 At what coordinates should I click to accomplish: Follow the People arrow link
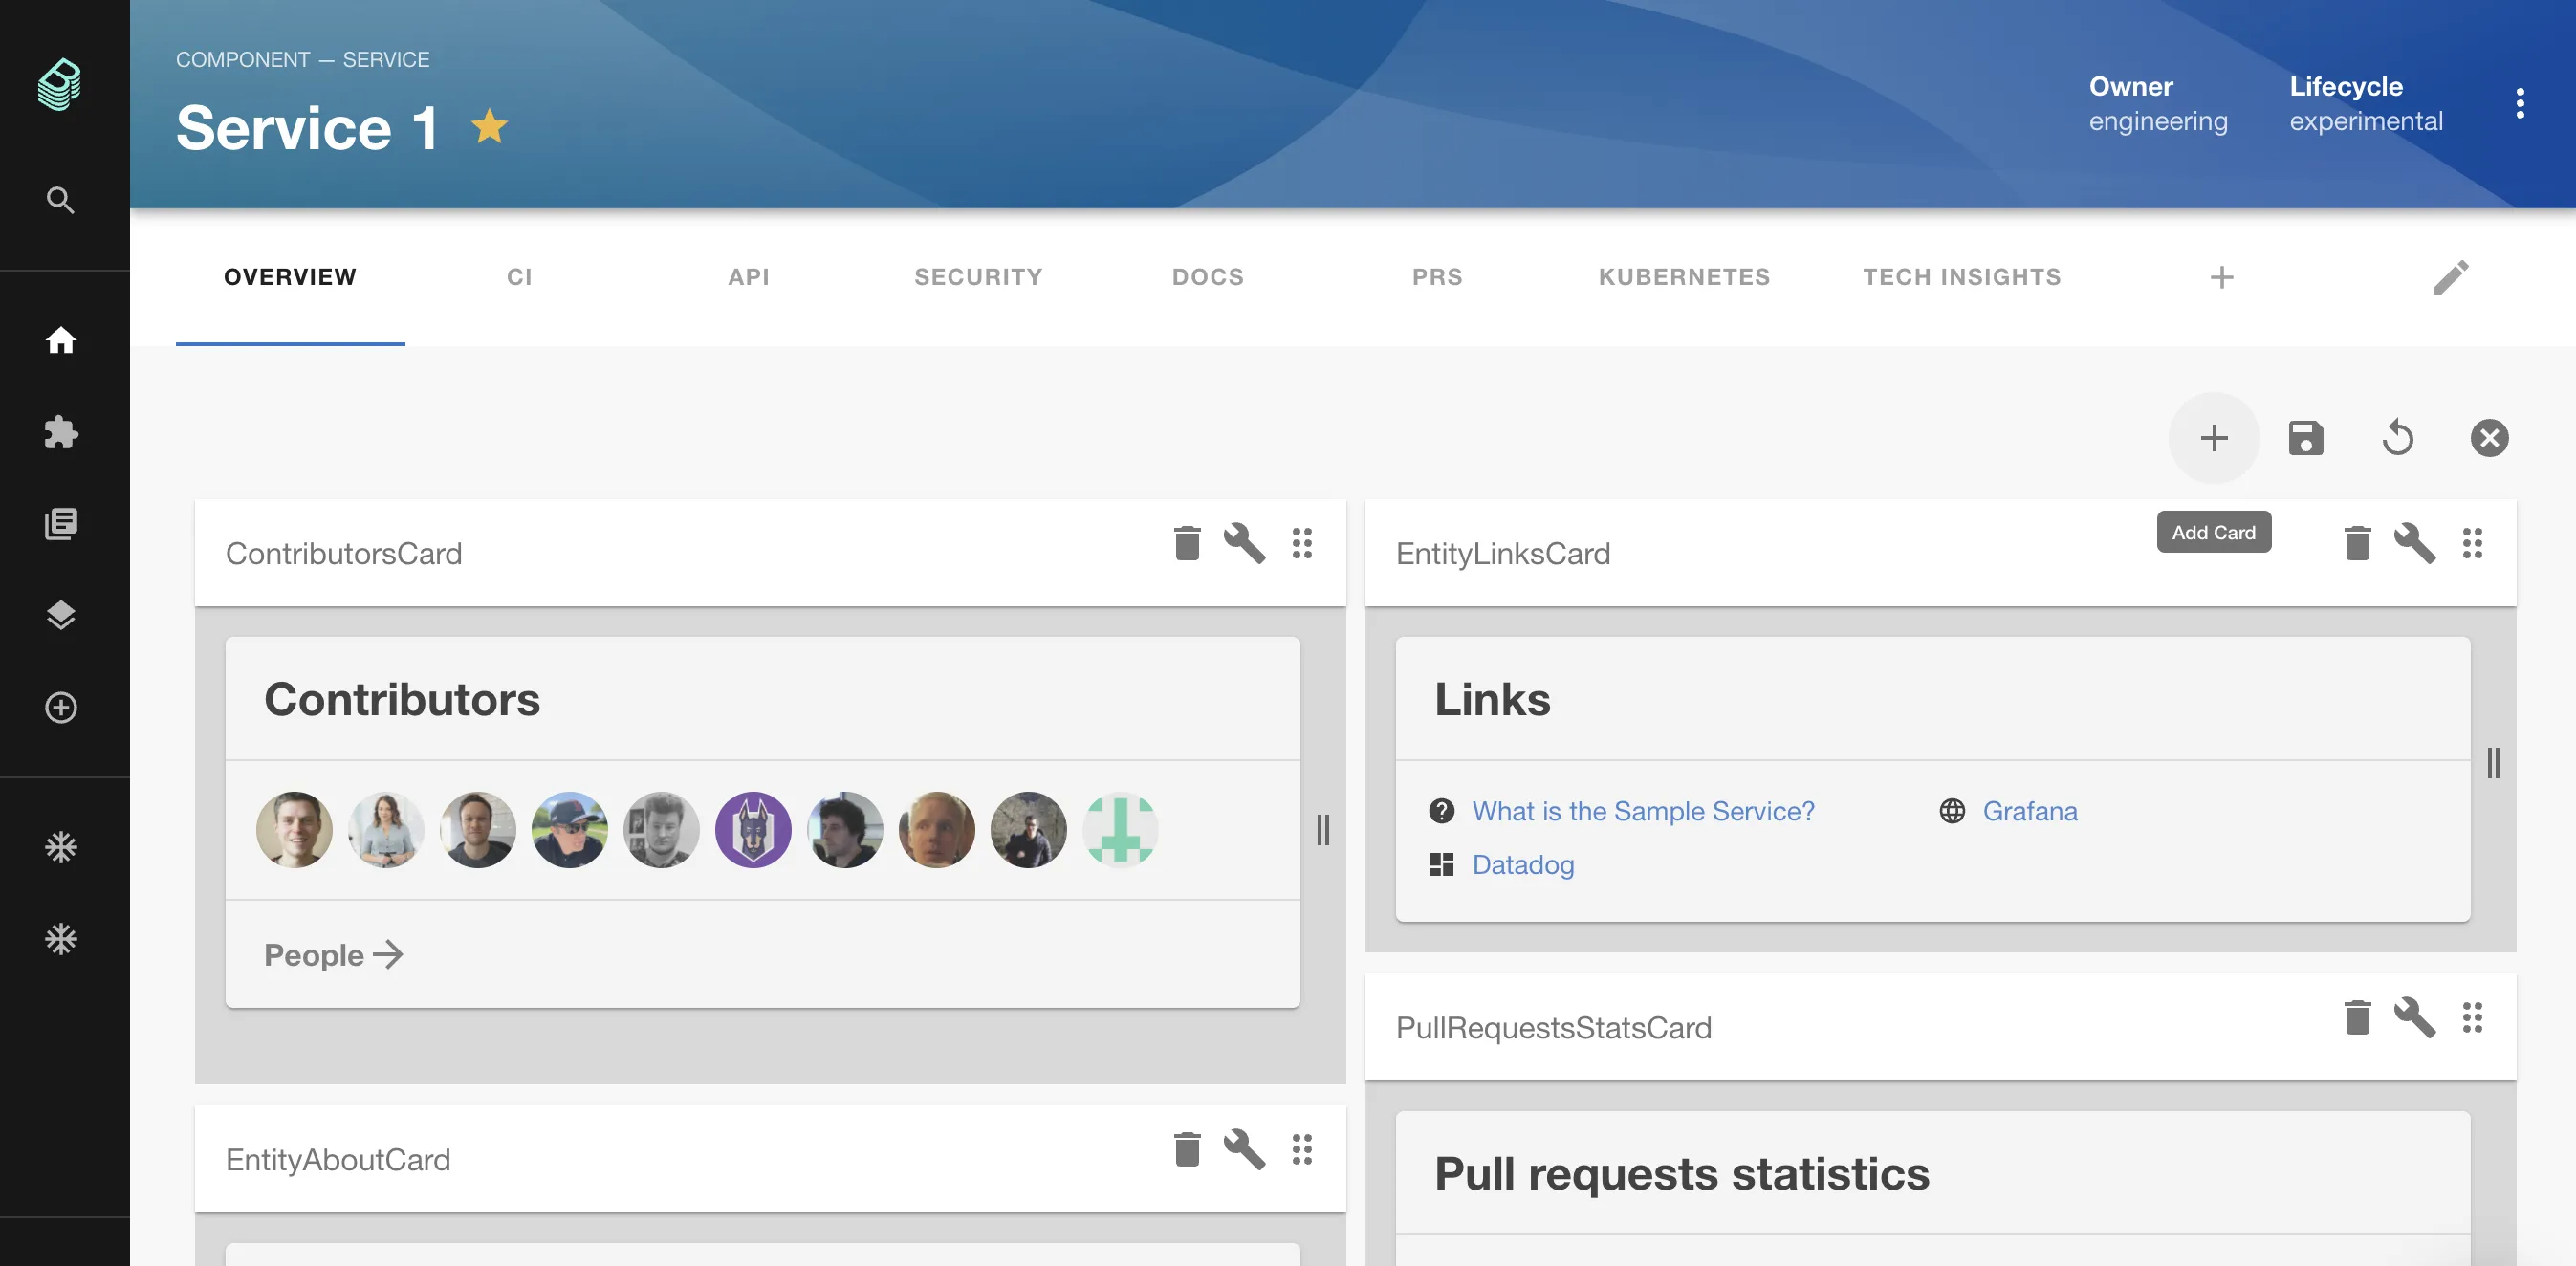pos(333,955)
